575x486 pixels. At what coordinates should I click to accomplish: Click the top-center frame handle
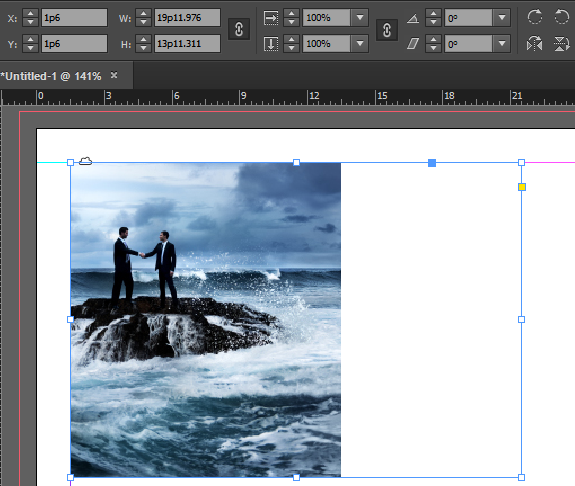(296, 162)
